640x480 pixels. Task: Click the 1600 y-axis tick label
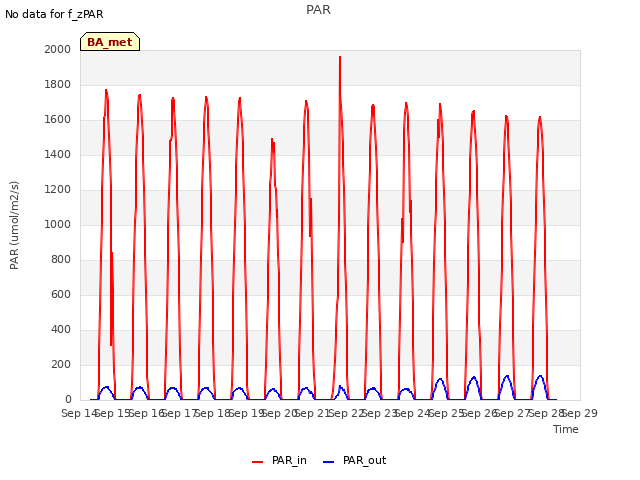[x=58, y=120]
